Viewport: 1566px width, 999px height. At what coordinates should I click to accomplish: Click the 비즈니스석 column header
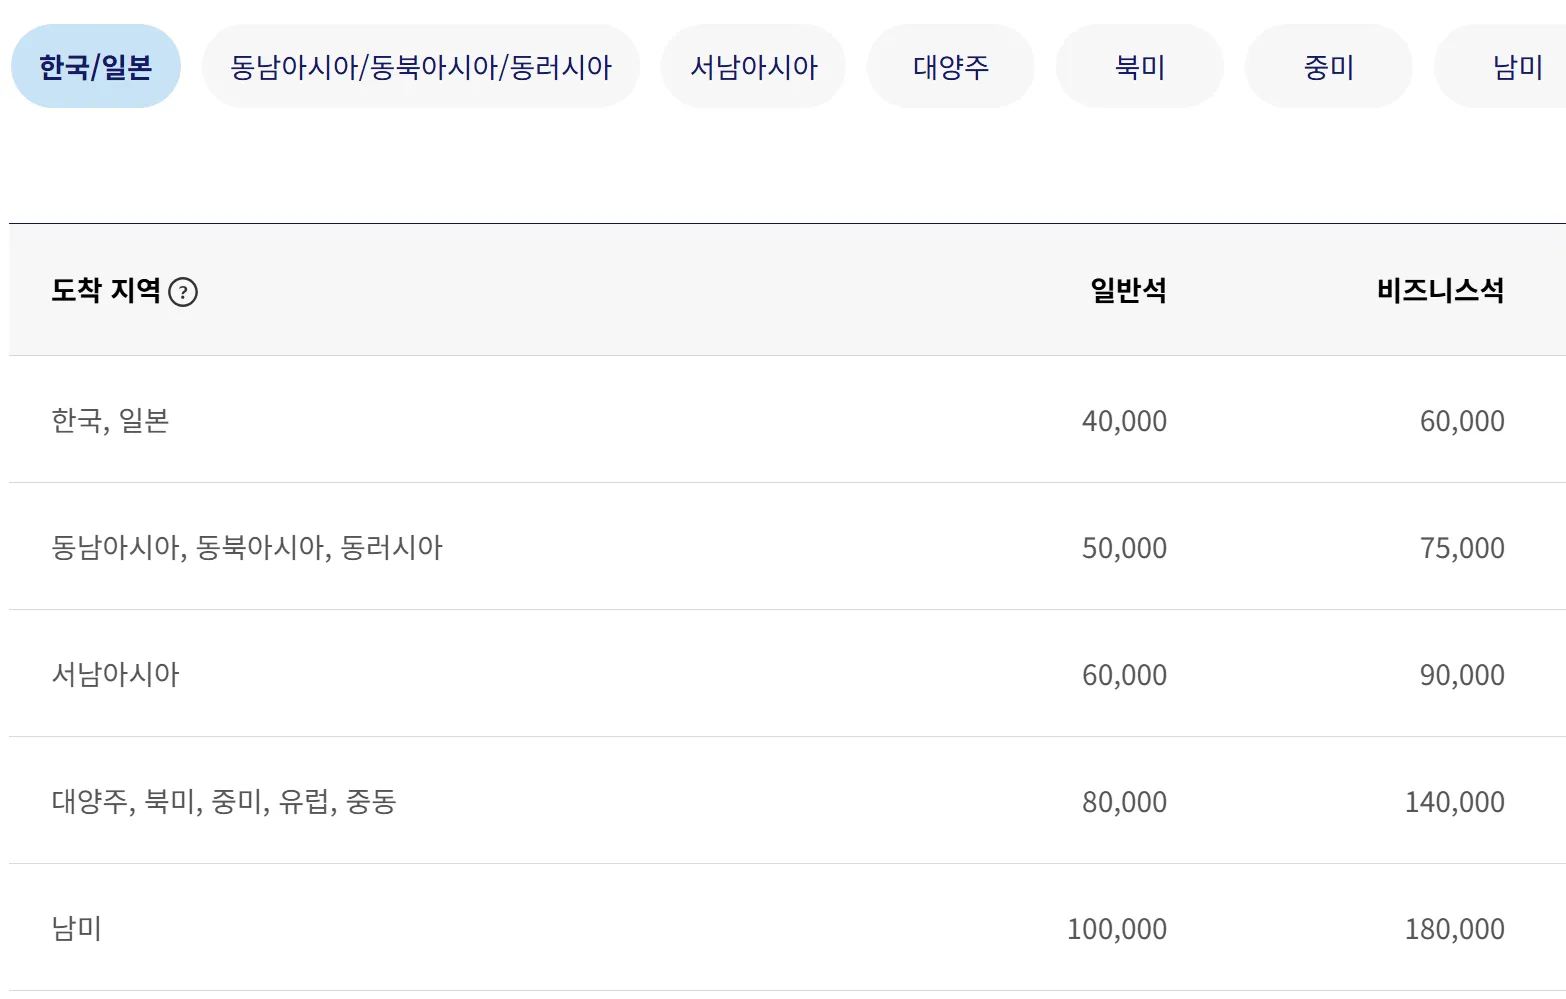click(1440, 290)
